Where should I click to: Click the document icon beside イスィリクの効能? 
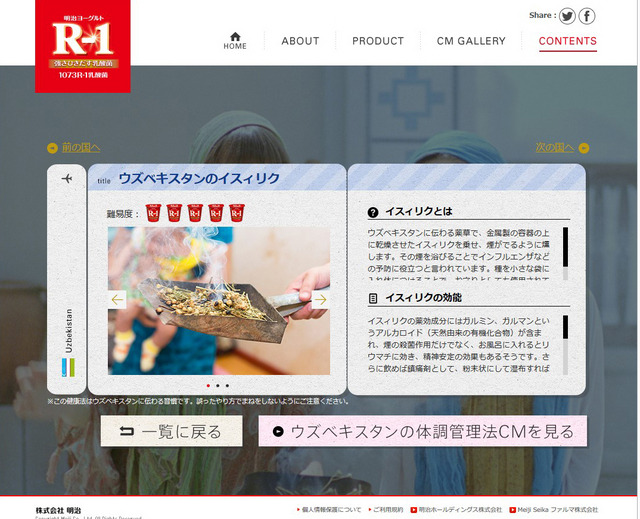click(x=373, y=298)
